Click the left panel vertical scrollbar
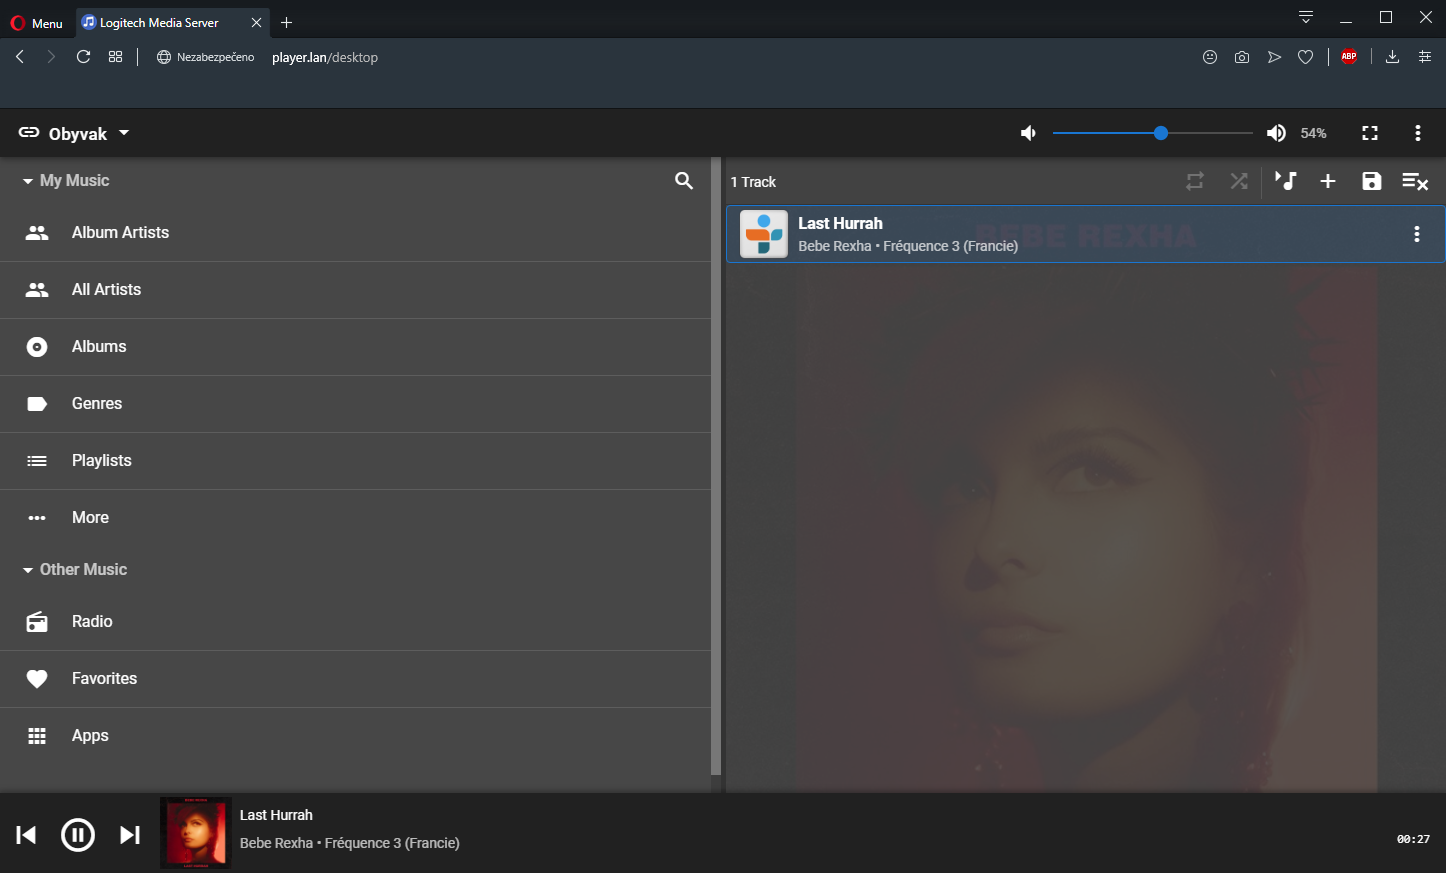1446x873 pixels. pyautogui.click(x=716, y=466)
